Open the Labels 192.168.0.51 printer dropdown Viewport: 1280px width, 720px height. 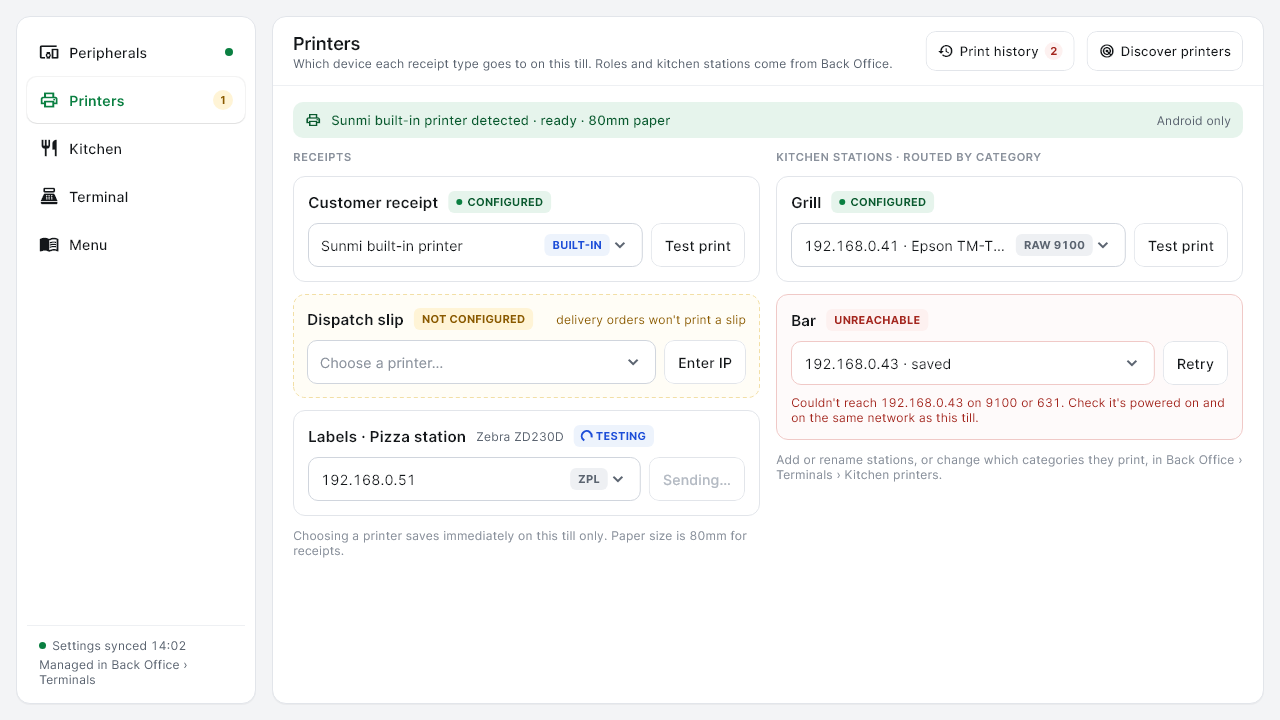pos(474,479)
